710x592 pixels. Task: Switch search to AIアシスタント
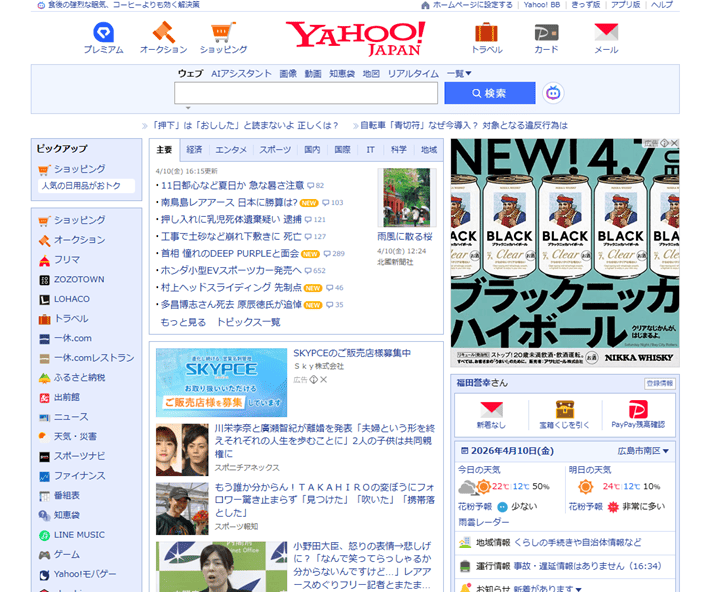pyautogui.click(x=241, y=73)
